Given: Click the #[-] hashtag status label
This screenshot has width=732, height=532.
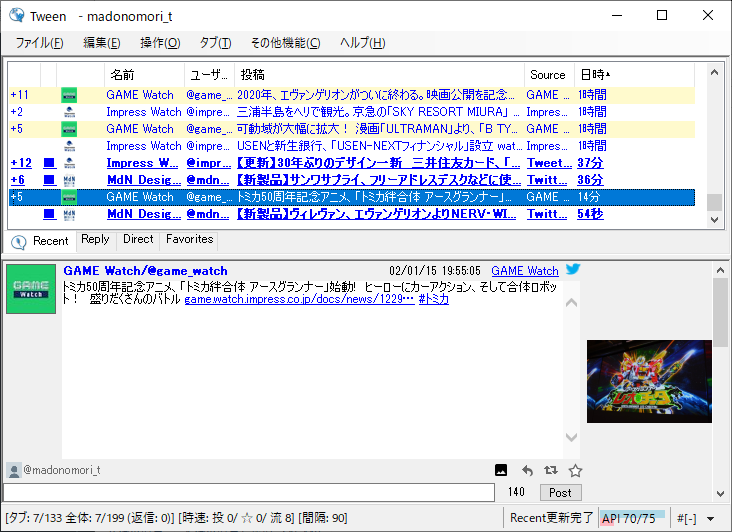Looking at the screenshot, I should [x=687, y=518].
